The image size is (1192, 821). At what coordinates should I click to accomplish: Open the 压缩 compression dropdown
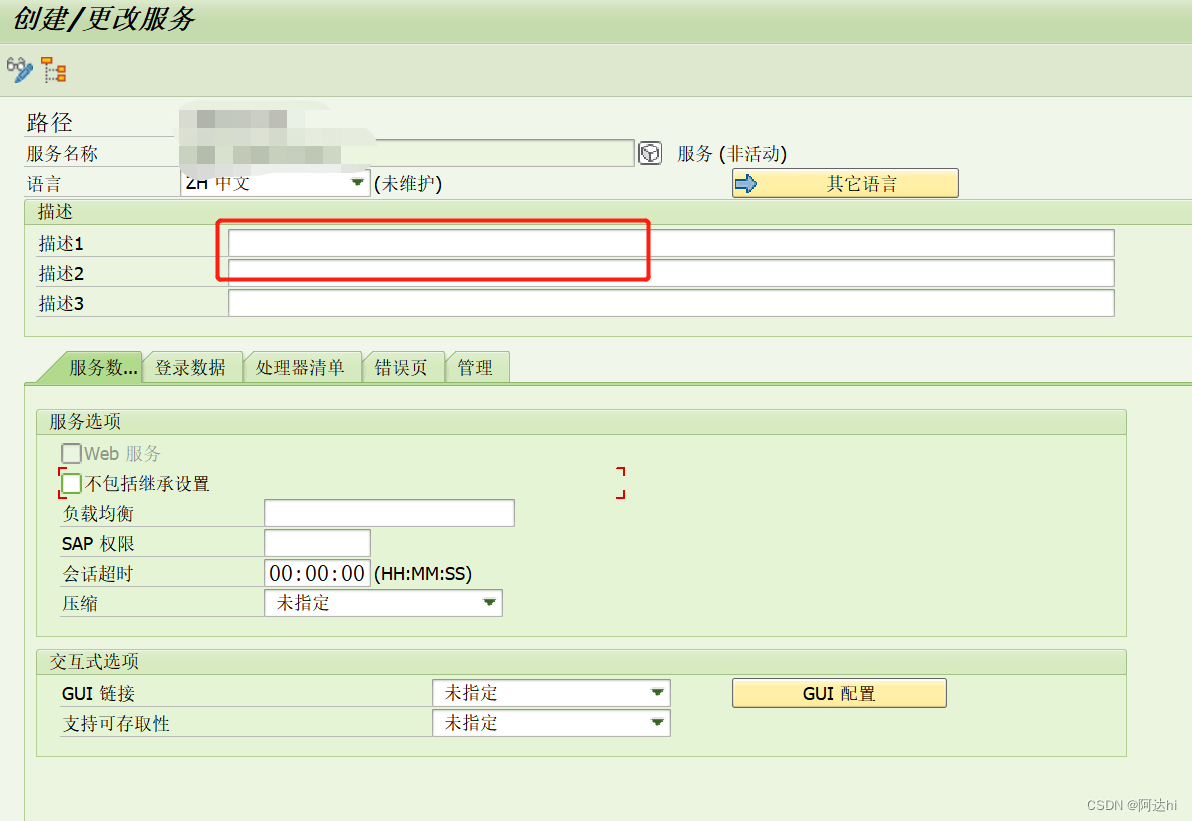tap(490, 603)
